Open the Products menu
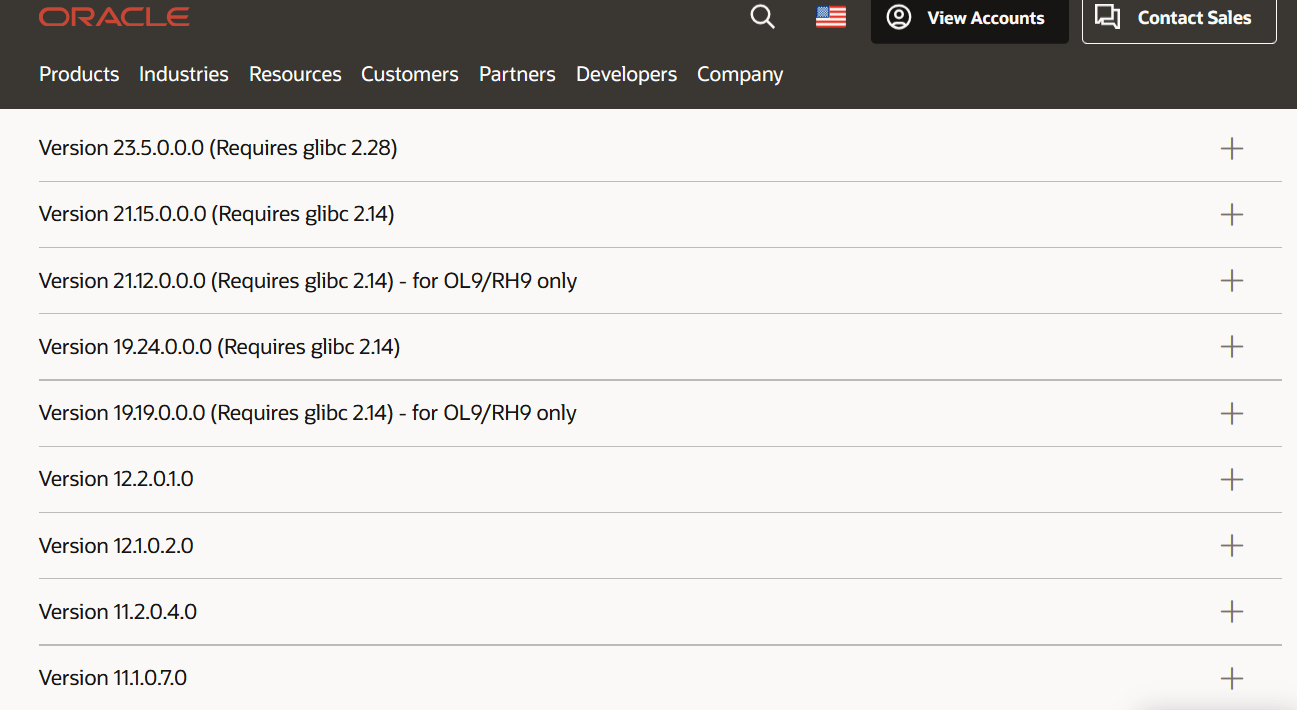 click(x=79, y=74)
